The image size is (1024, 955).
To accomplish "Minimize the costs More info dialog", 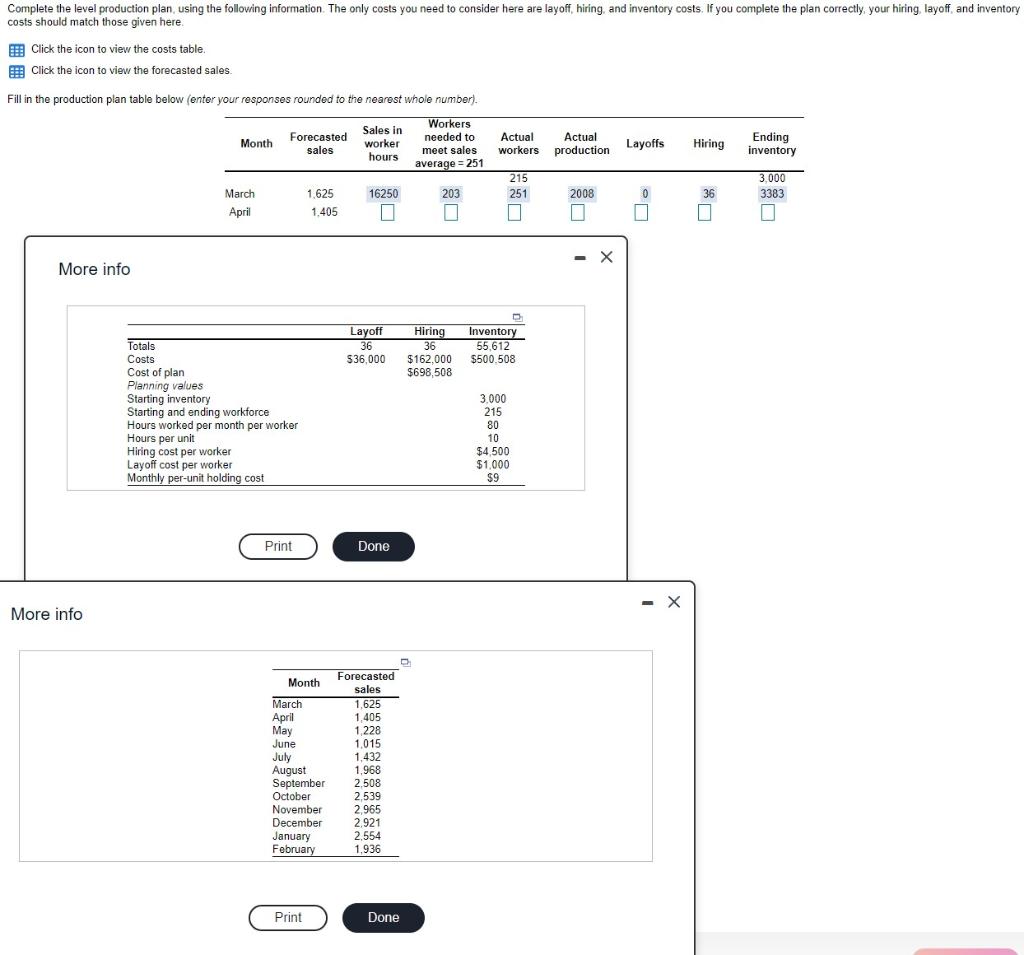I will [x=578, y=257].
